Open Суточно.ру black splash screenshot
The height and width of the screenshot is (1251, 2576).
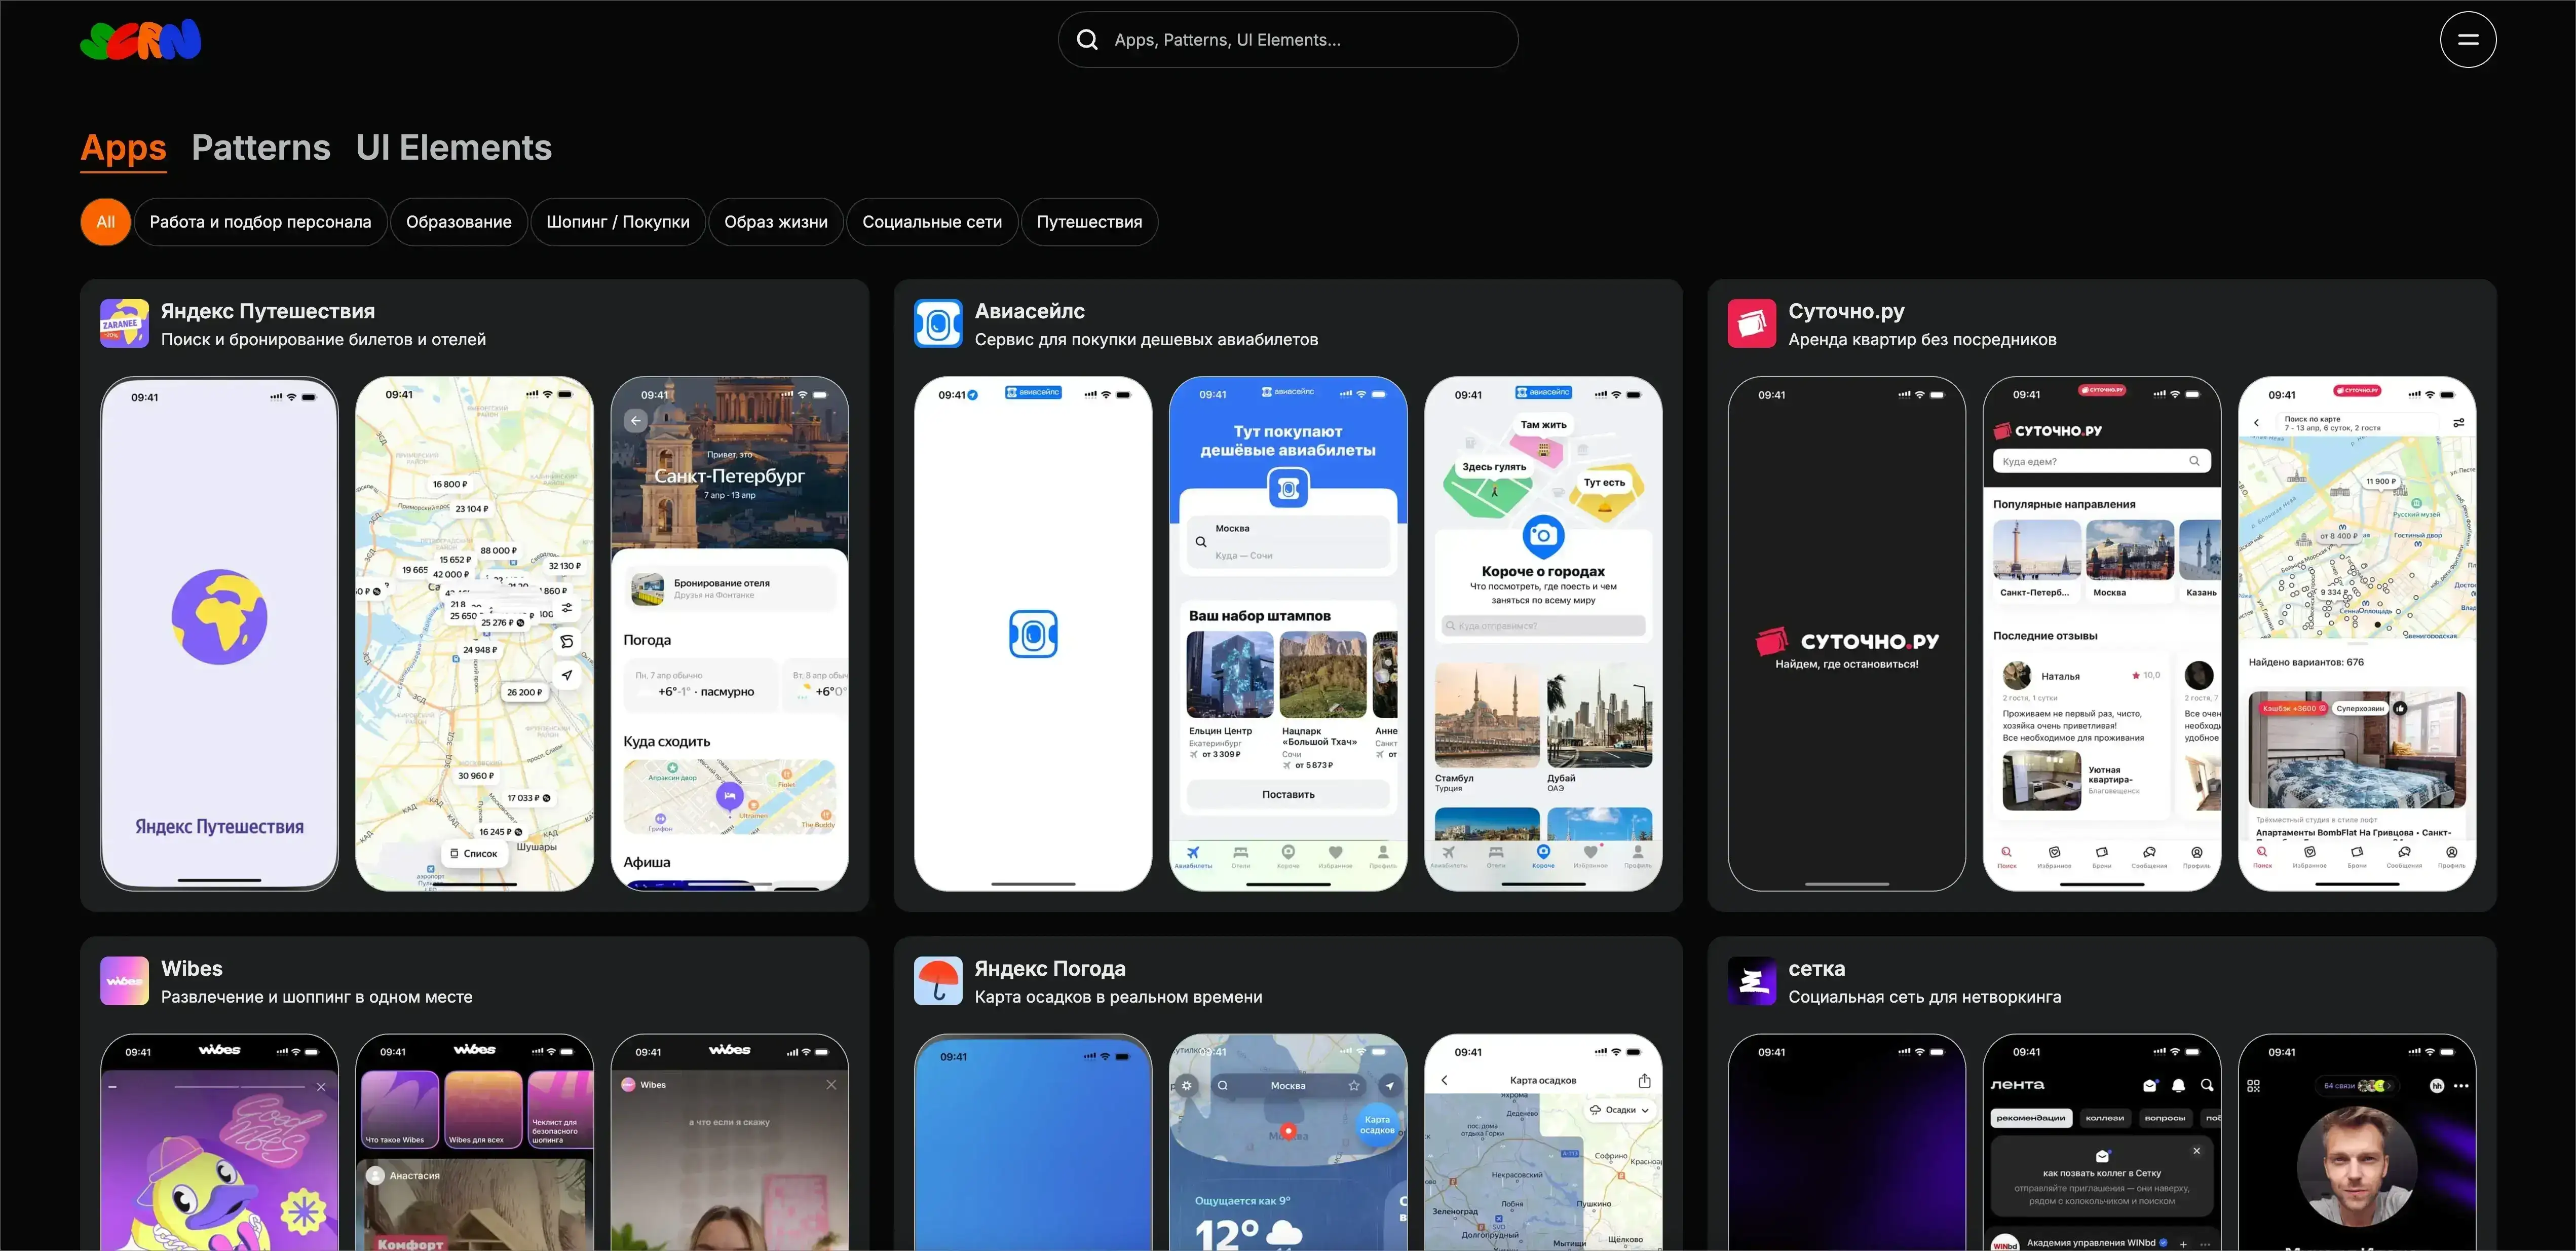(1847, 634)
